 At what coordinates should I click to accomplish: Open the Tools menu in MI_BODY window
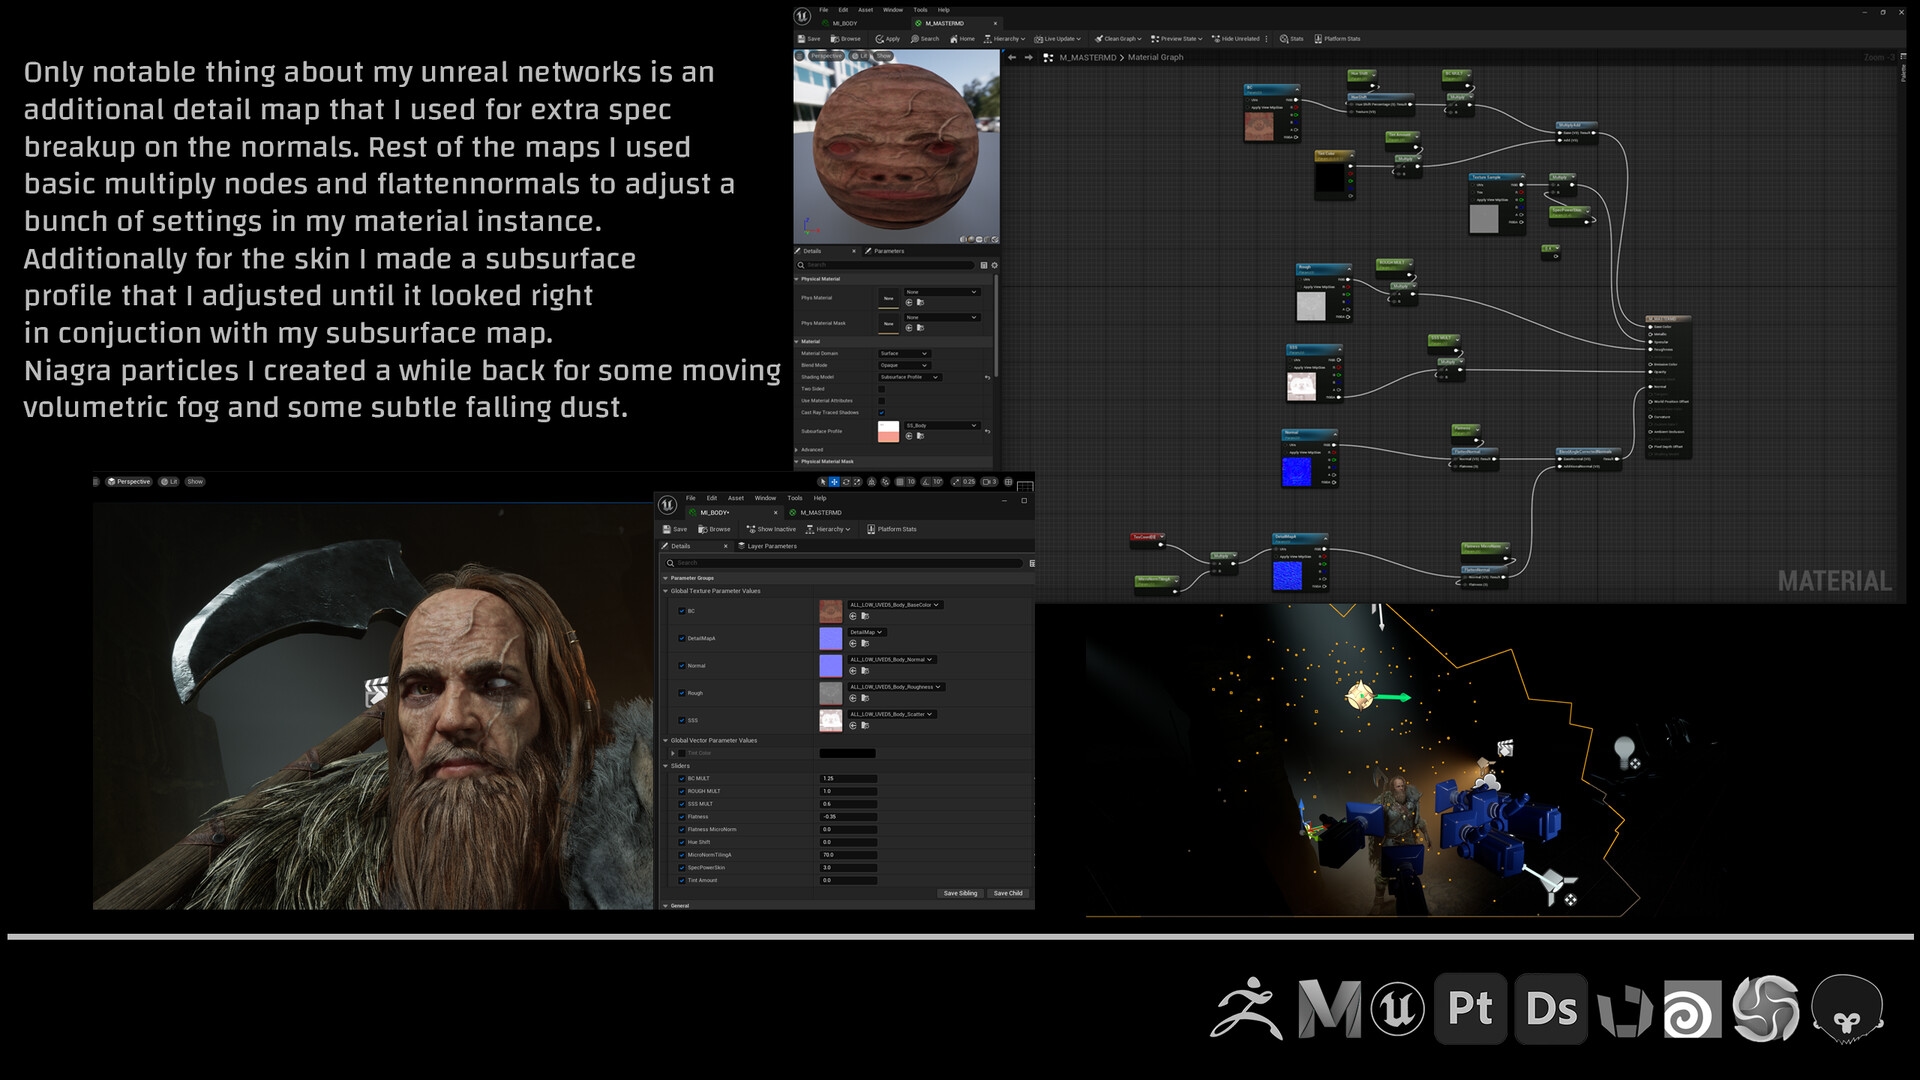point(795,498)
